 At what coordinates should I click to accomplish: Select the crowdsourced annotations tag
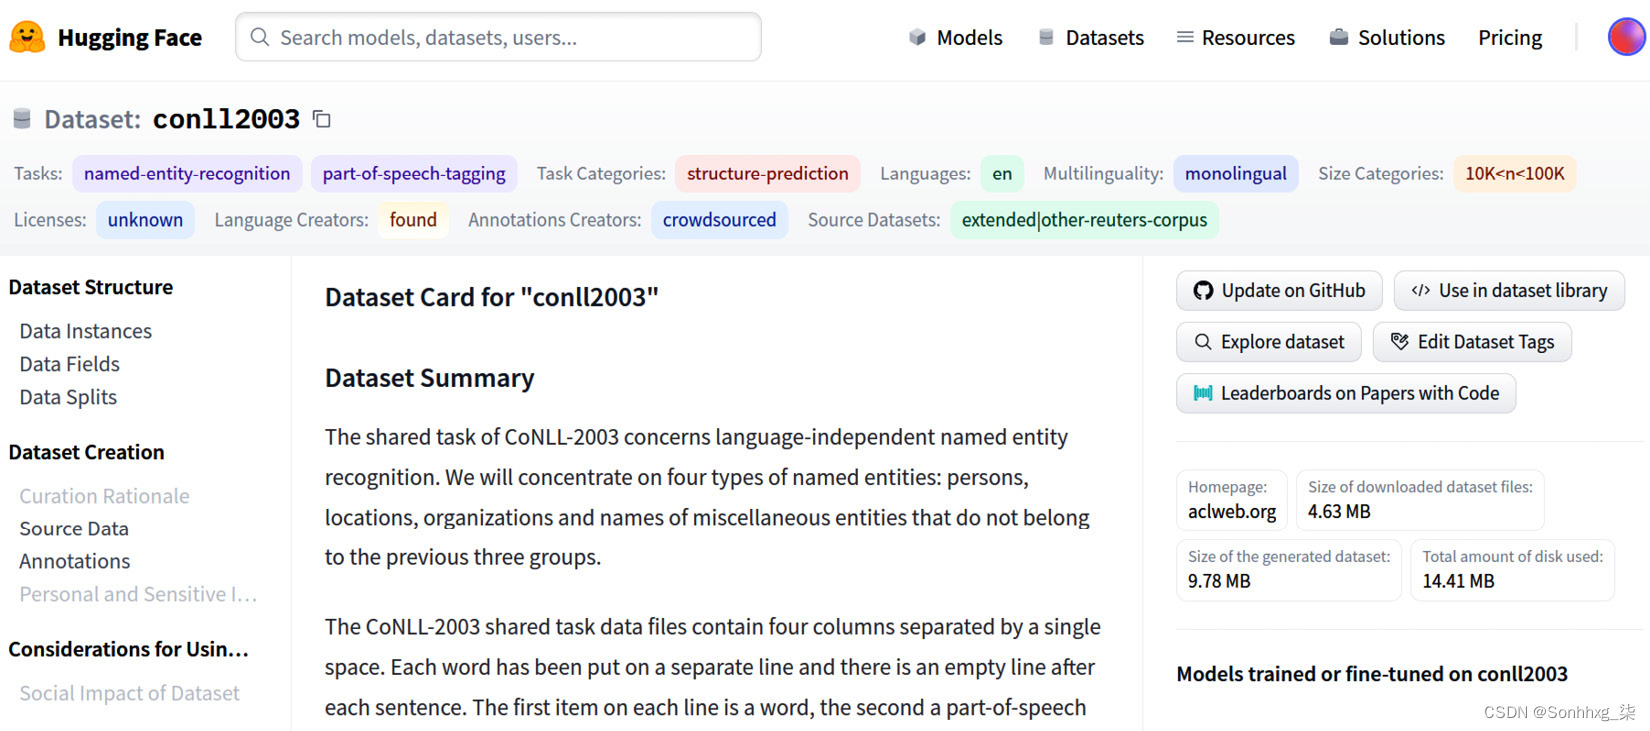pos(719,220)
